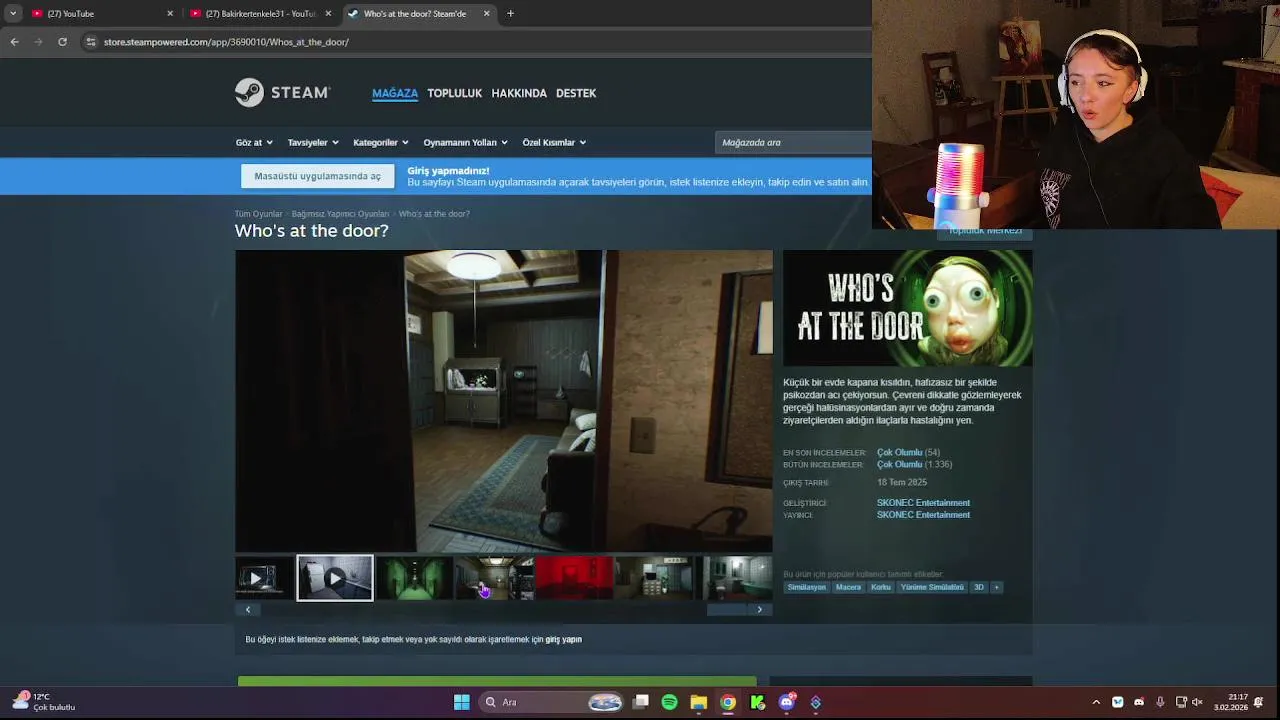Click the Who's at the Door capsule image
This screenshot has height=720, width=1280.
tap(907, 308)
